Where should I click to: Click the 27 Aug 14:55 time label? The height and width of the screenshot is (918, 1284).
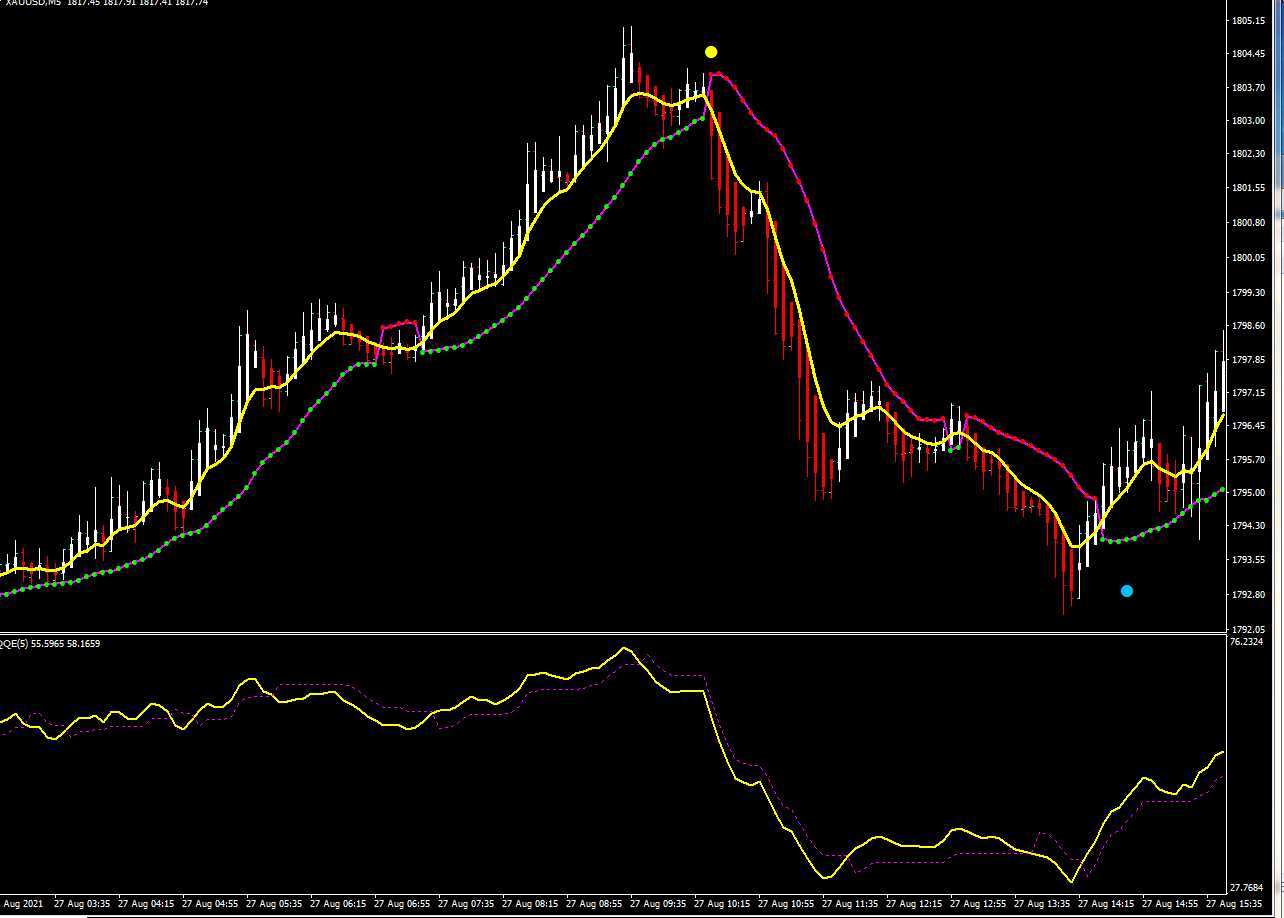pos(1170,904)
